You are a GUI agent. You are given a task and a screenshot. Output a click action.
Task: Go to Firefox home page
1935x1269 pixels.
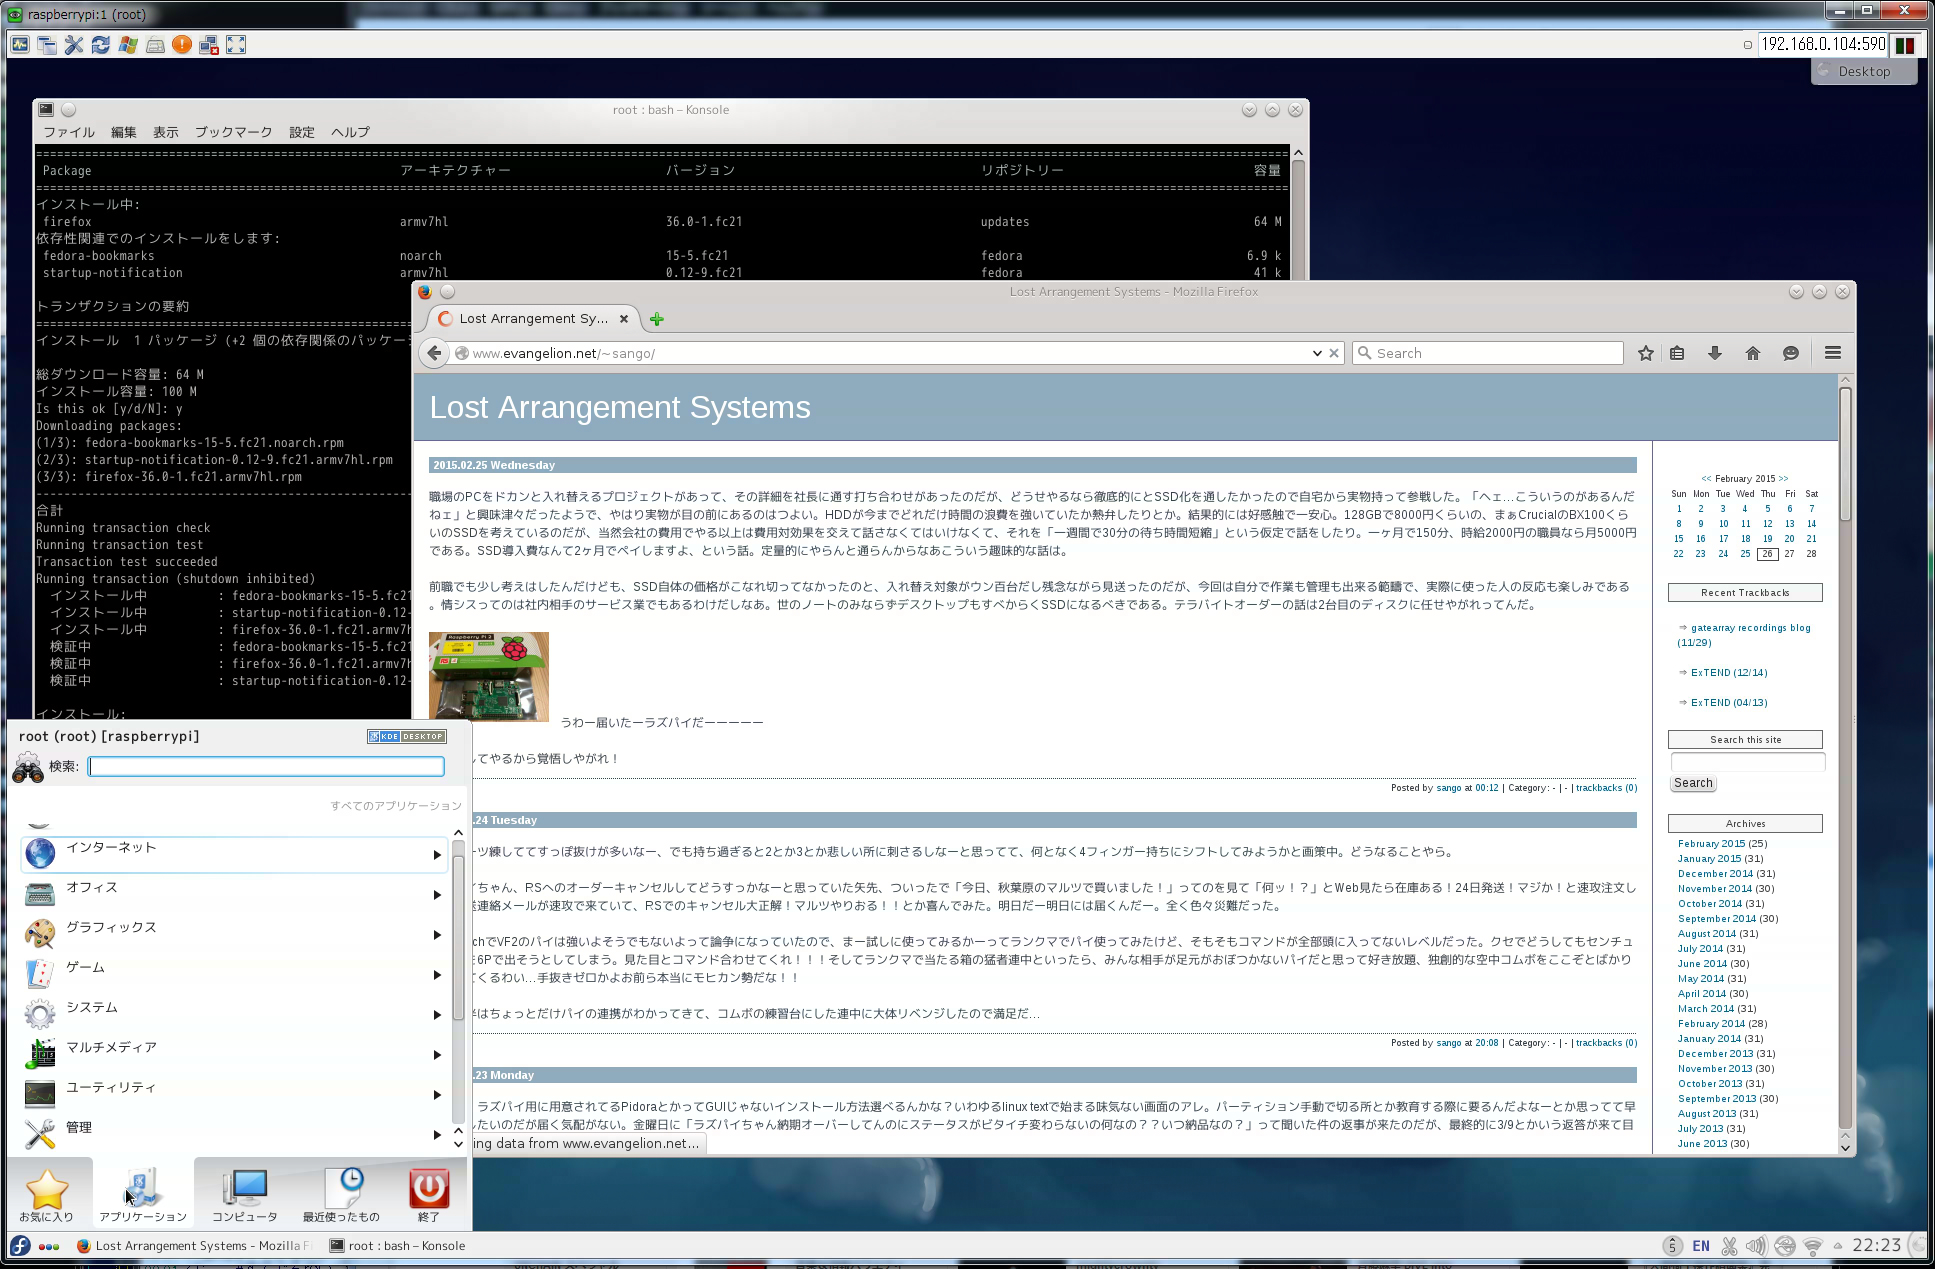1753,353
